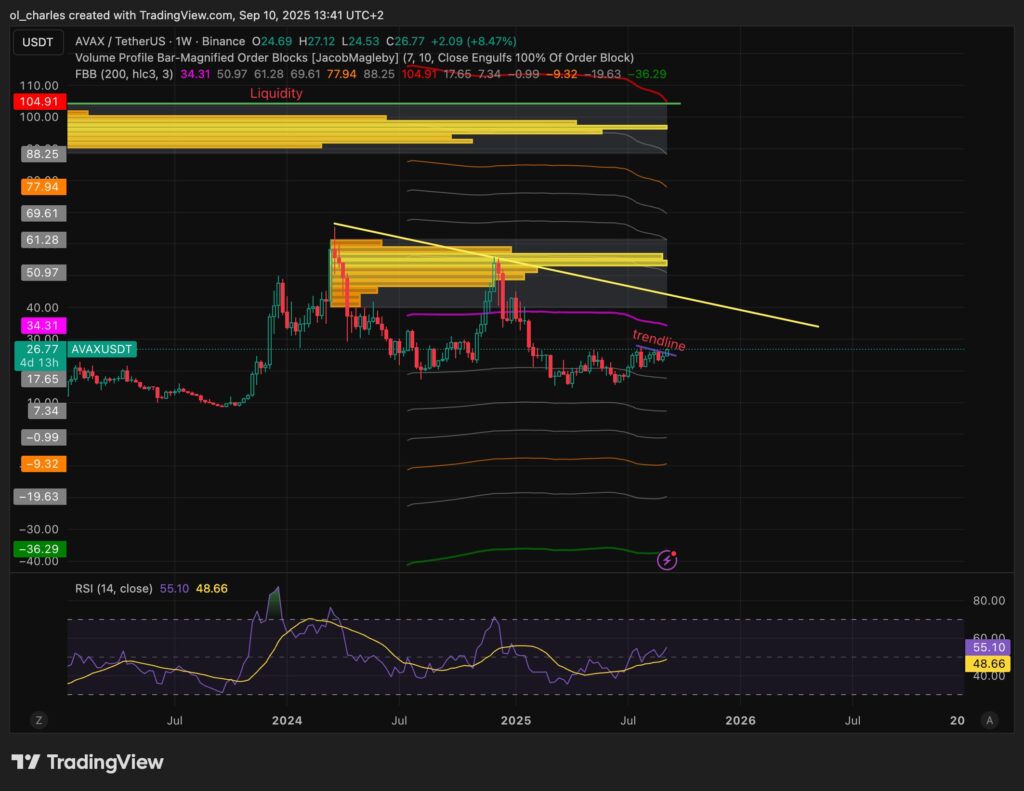
Task: Click the FBB (200, hlc3, 3) indicator legend
Action: click(122, 74)
